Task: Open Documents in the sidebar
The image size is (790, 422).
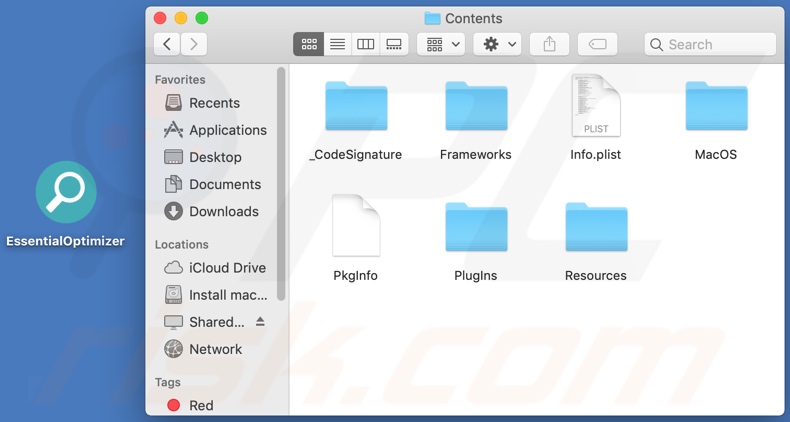Action: [x=214, y=185]
